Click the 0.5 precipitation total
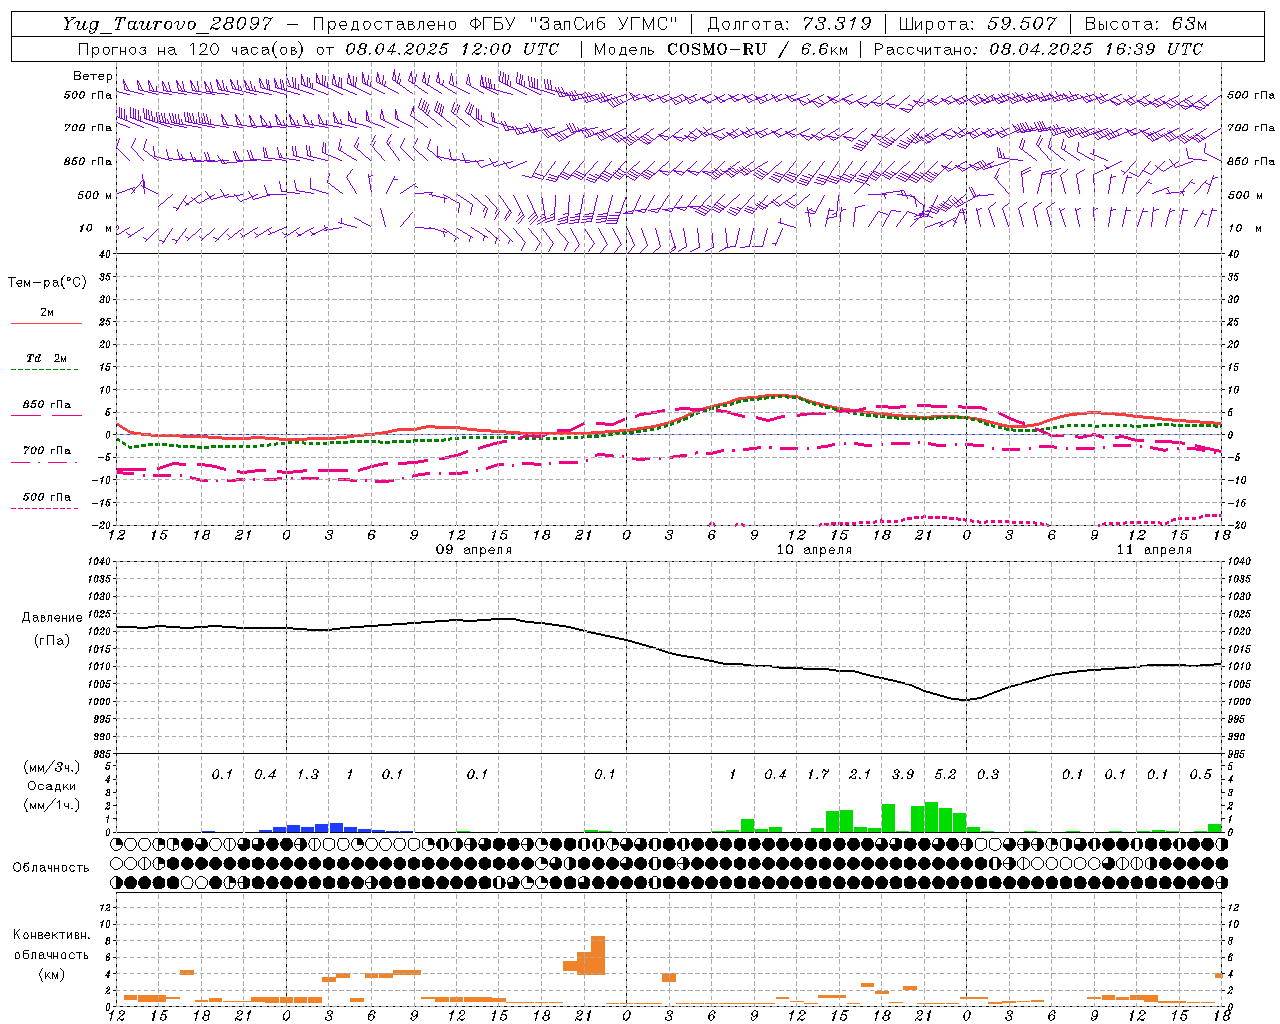Image resolution: width=1280 pixels, height=1024 pixels. (1201, 774)
